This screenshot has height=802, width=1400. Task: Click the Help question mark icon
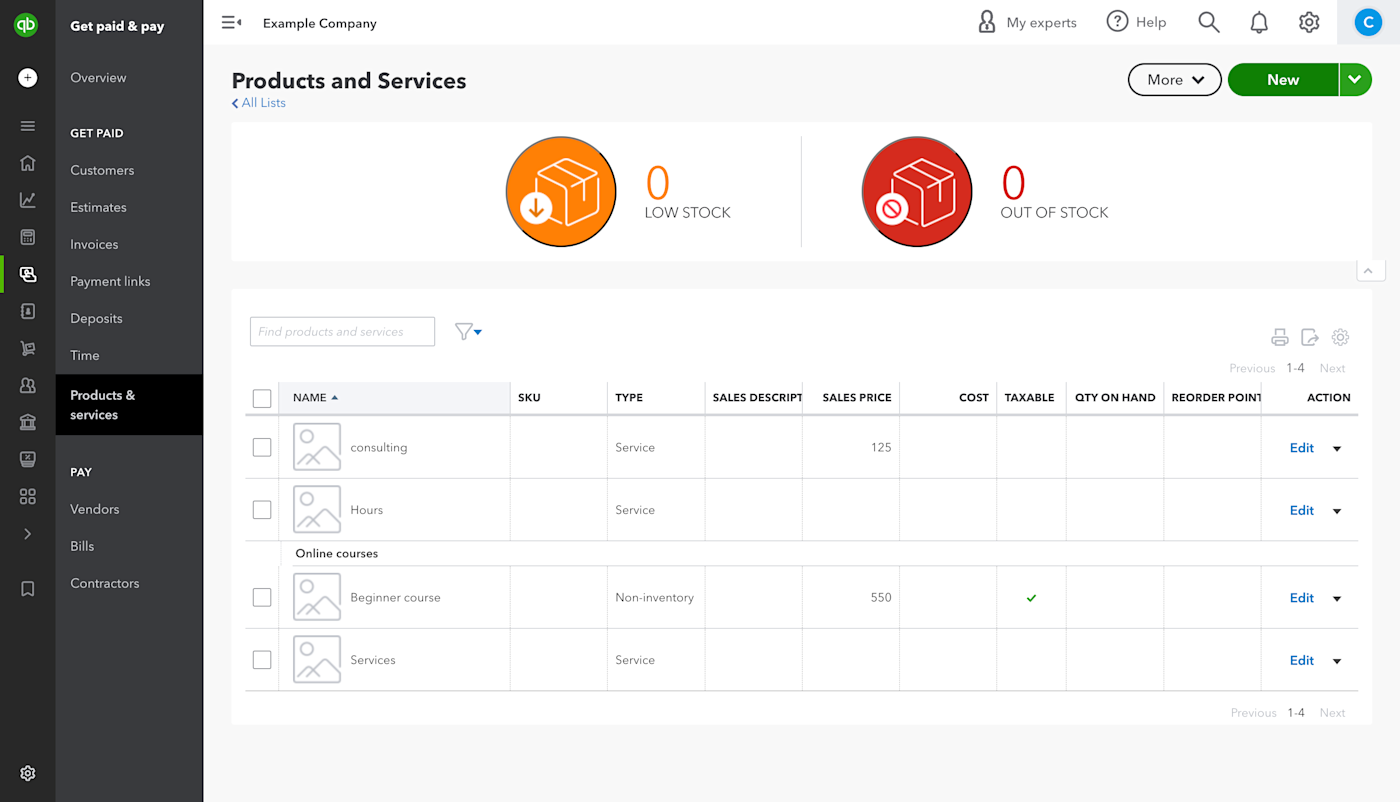(1117, 22)
